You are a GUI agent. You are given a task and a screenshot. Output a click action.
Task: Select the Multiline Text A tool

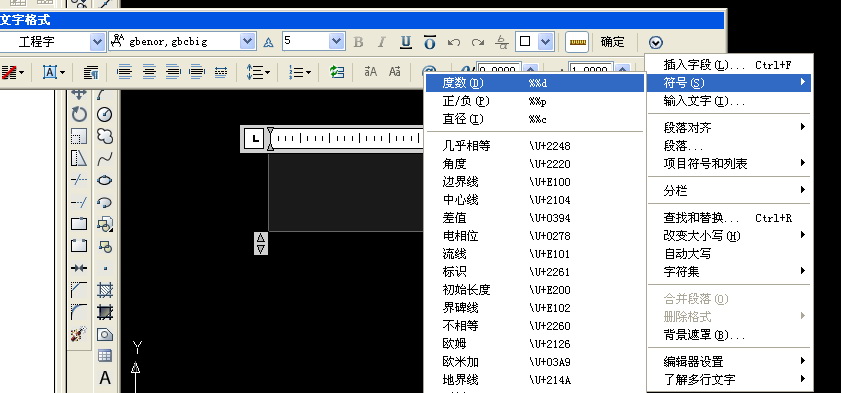[x=105, y=377]
